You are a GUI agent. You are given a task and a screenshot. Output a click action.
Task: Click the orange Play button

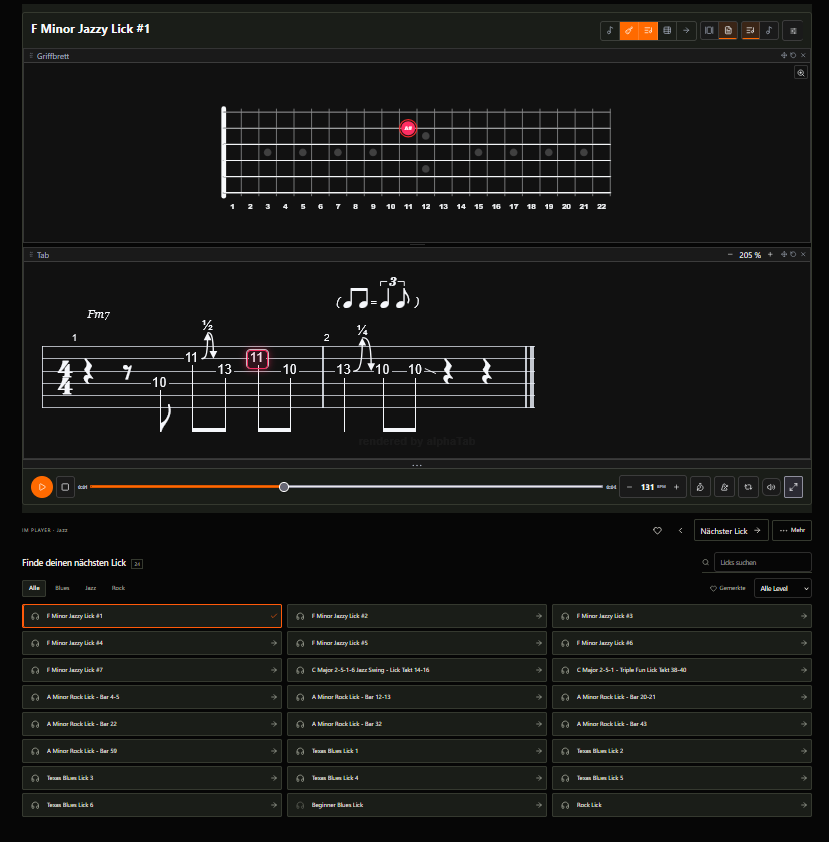pos(41,487)
